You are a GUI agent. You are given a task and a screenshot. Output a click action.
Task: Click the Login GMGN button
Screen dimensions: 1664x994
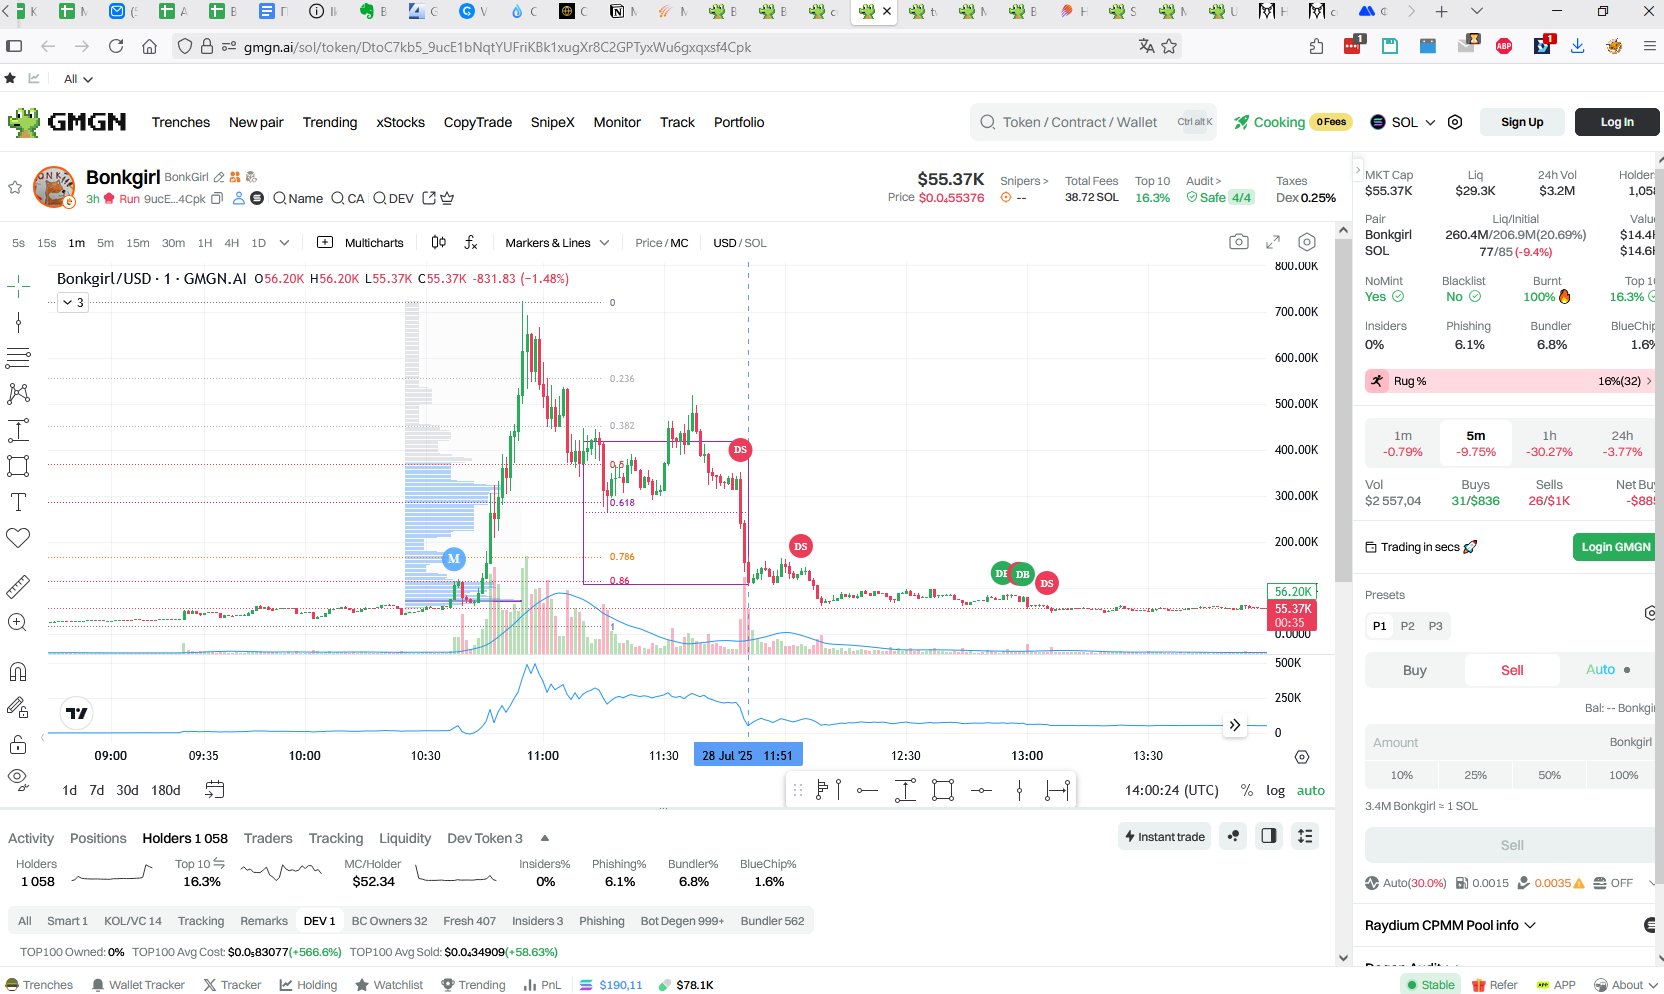coord(1615,547)
